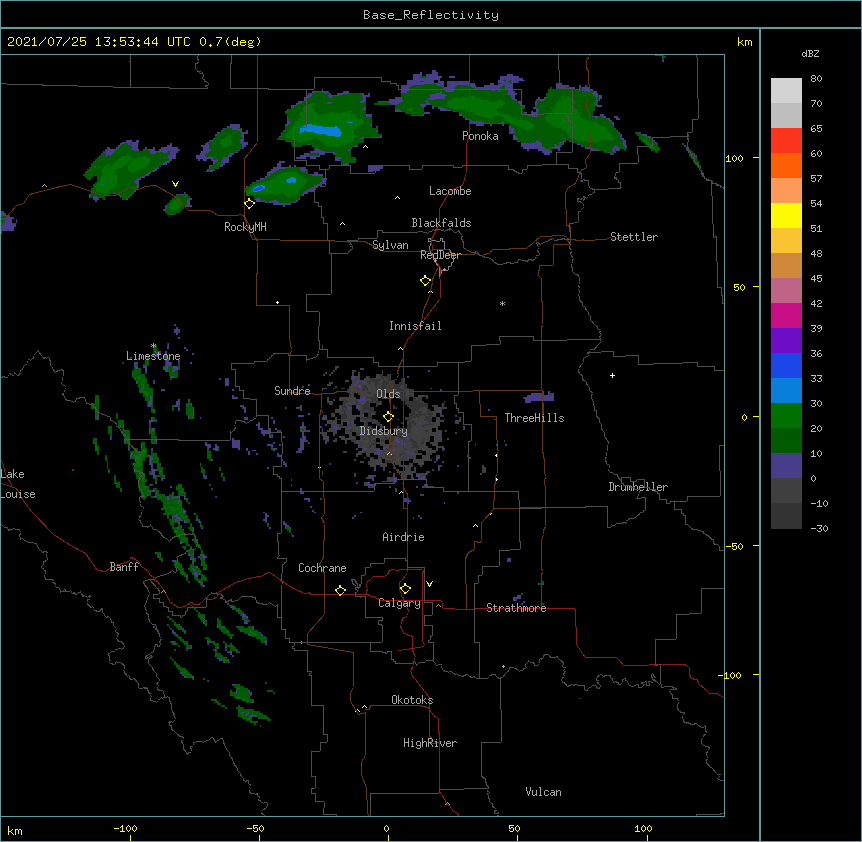Click the Blackfalds city label

441,223
